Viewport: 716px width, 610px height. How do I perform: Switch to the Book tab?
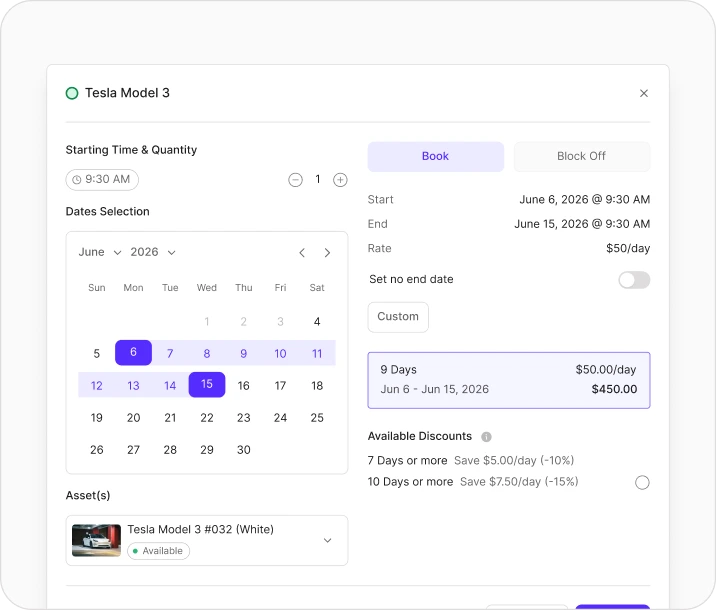436,157
